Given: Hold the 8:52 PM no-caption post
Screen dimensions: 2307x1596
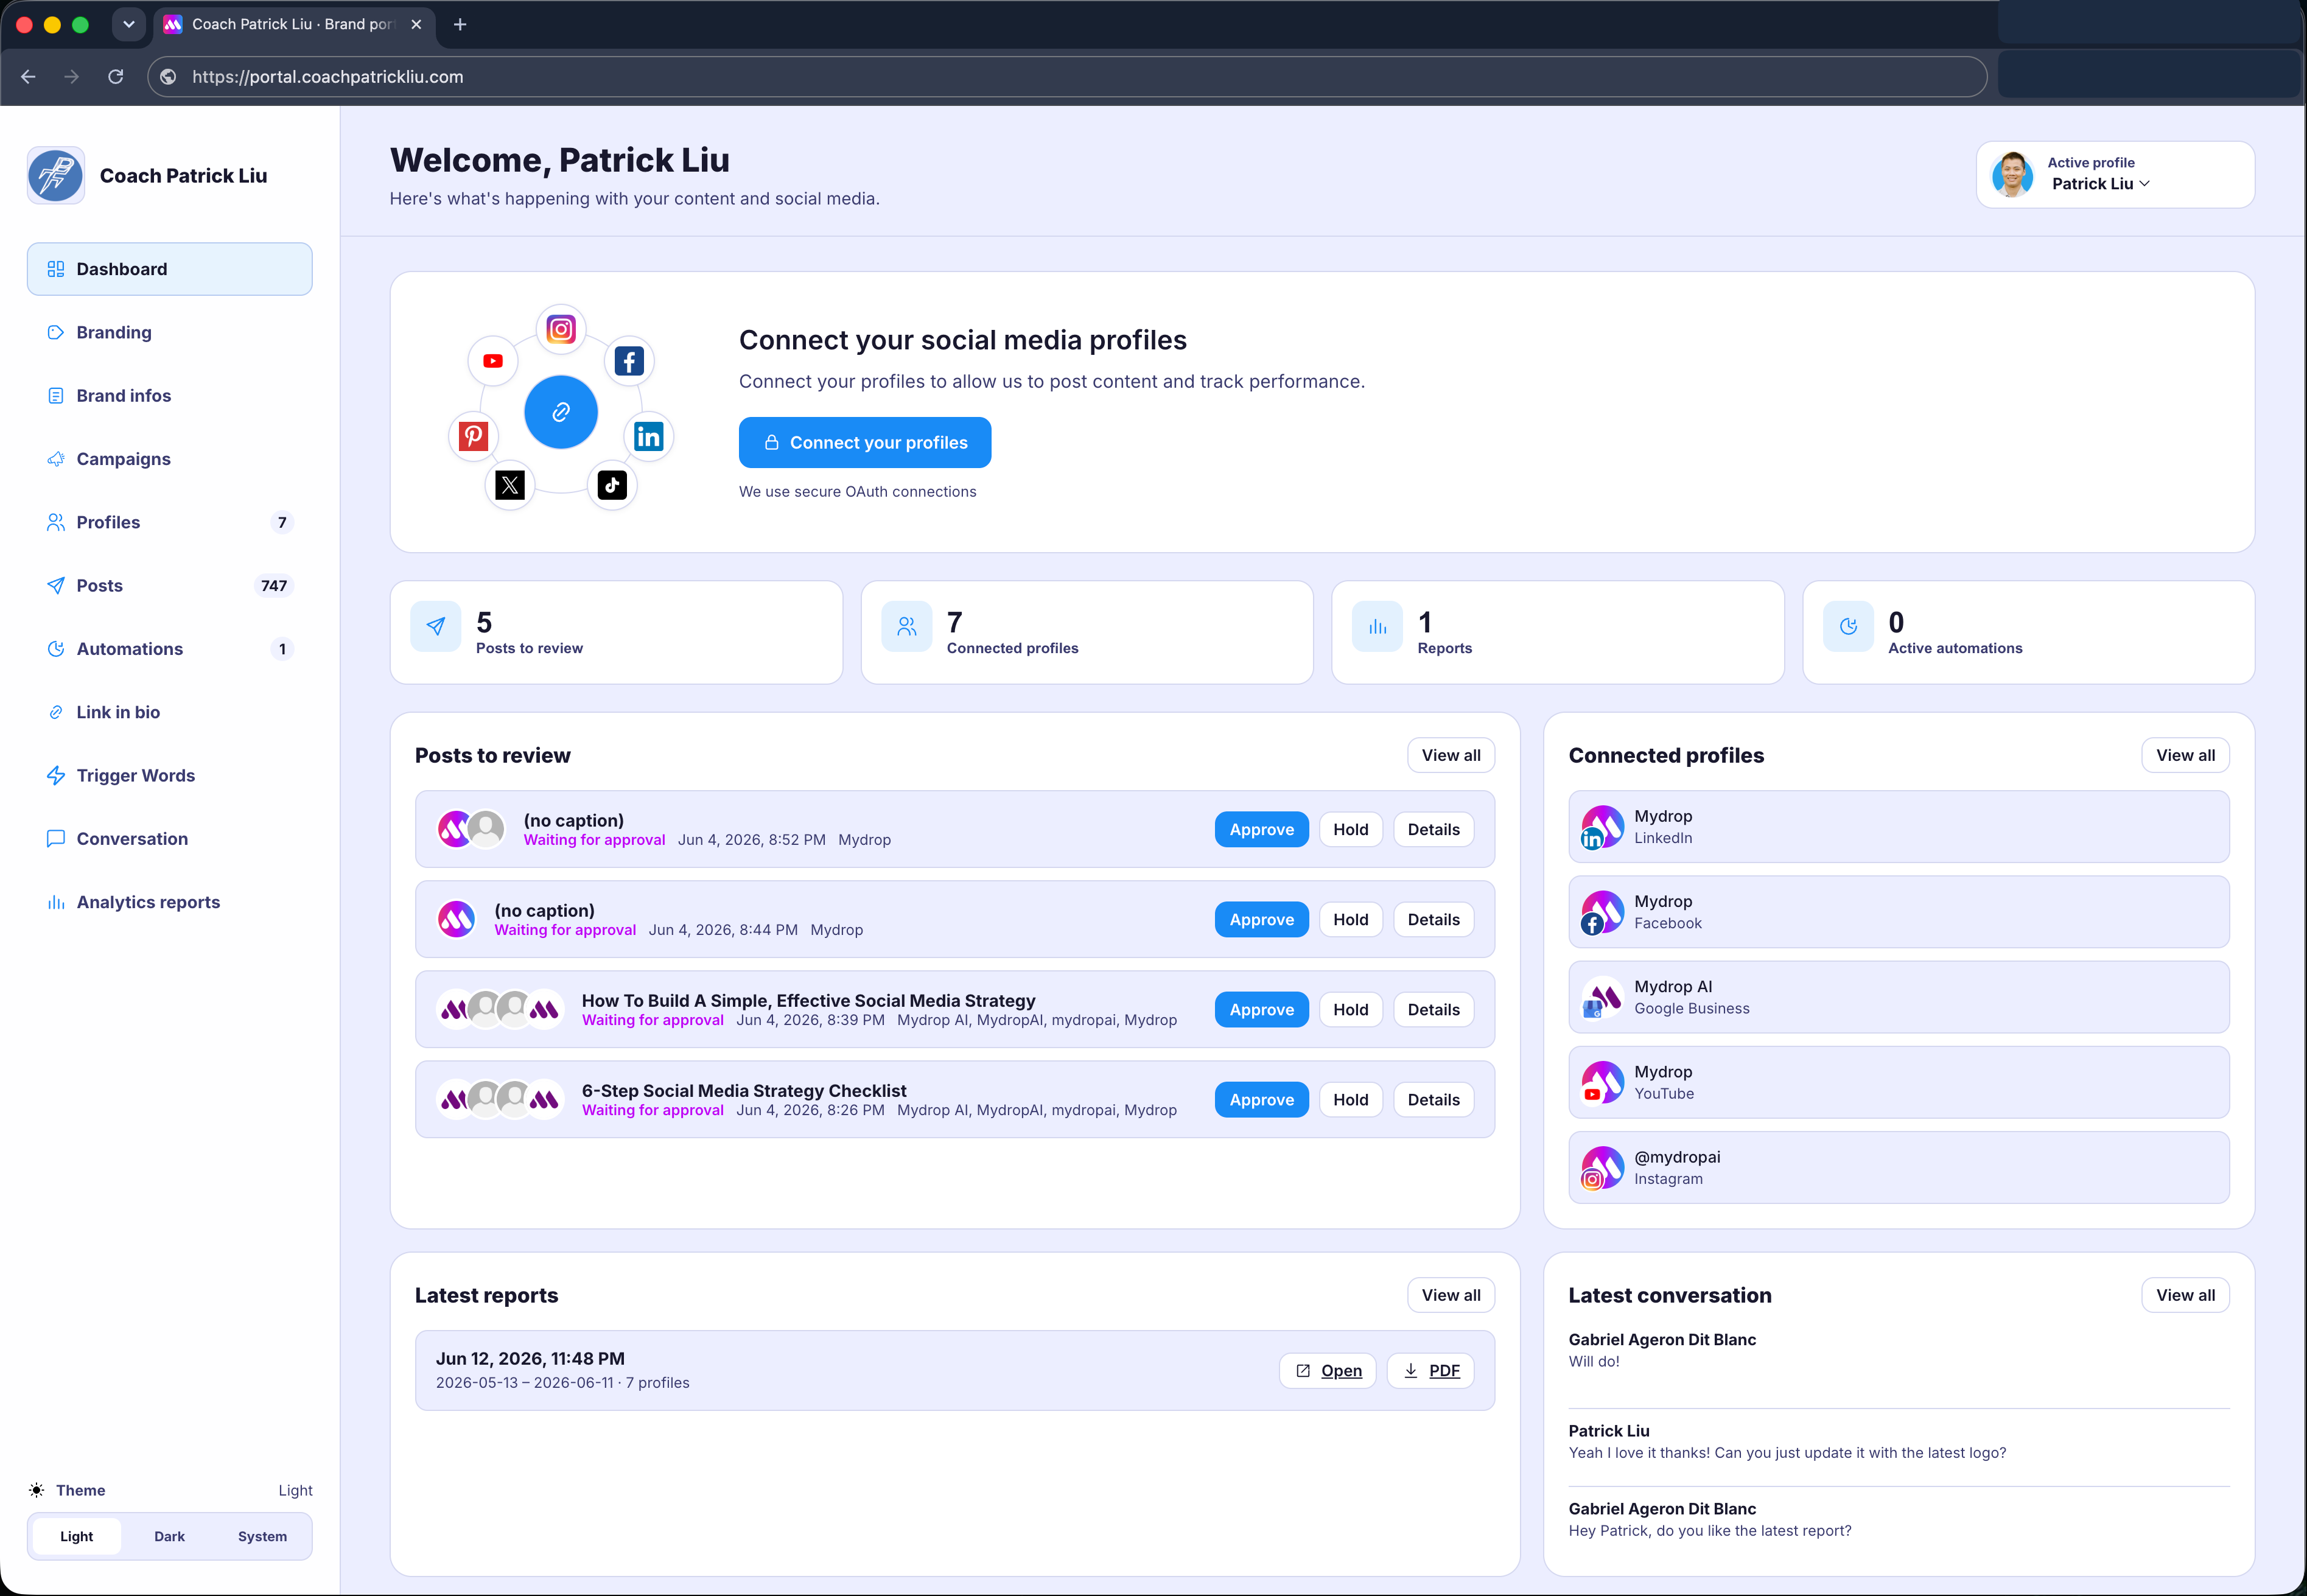Looking at the screenshot, I should click(x=1350, y=829).
